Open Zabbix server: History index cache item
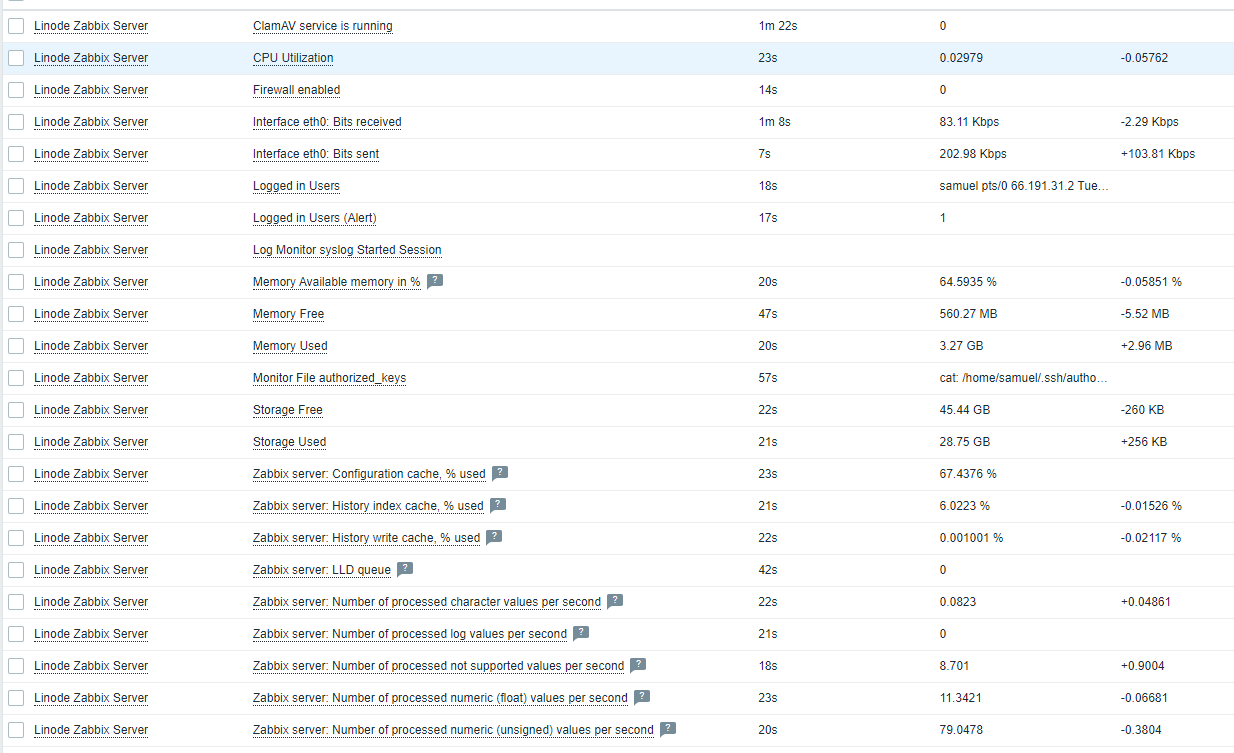 (x=368, y=506)
